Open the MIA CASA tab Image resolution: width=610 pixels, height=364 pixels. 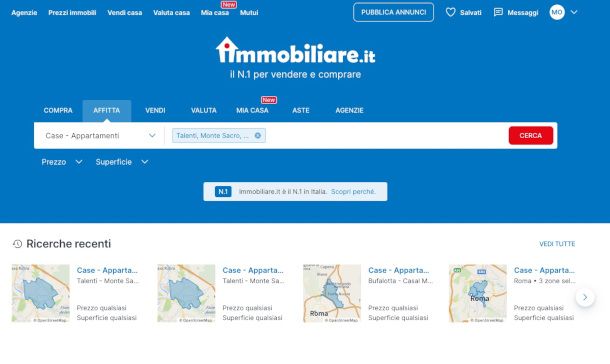pos(252,110)
